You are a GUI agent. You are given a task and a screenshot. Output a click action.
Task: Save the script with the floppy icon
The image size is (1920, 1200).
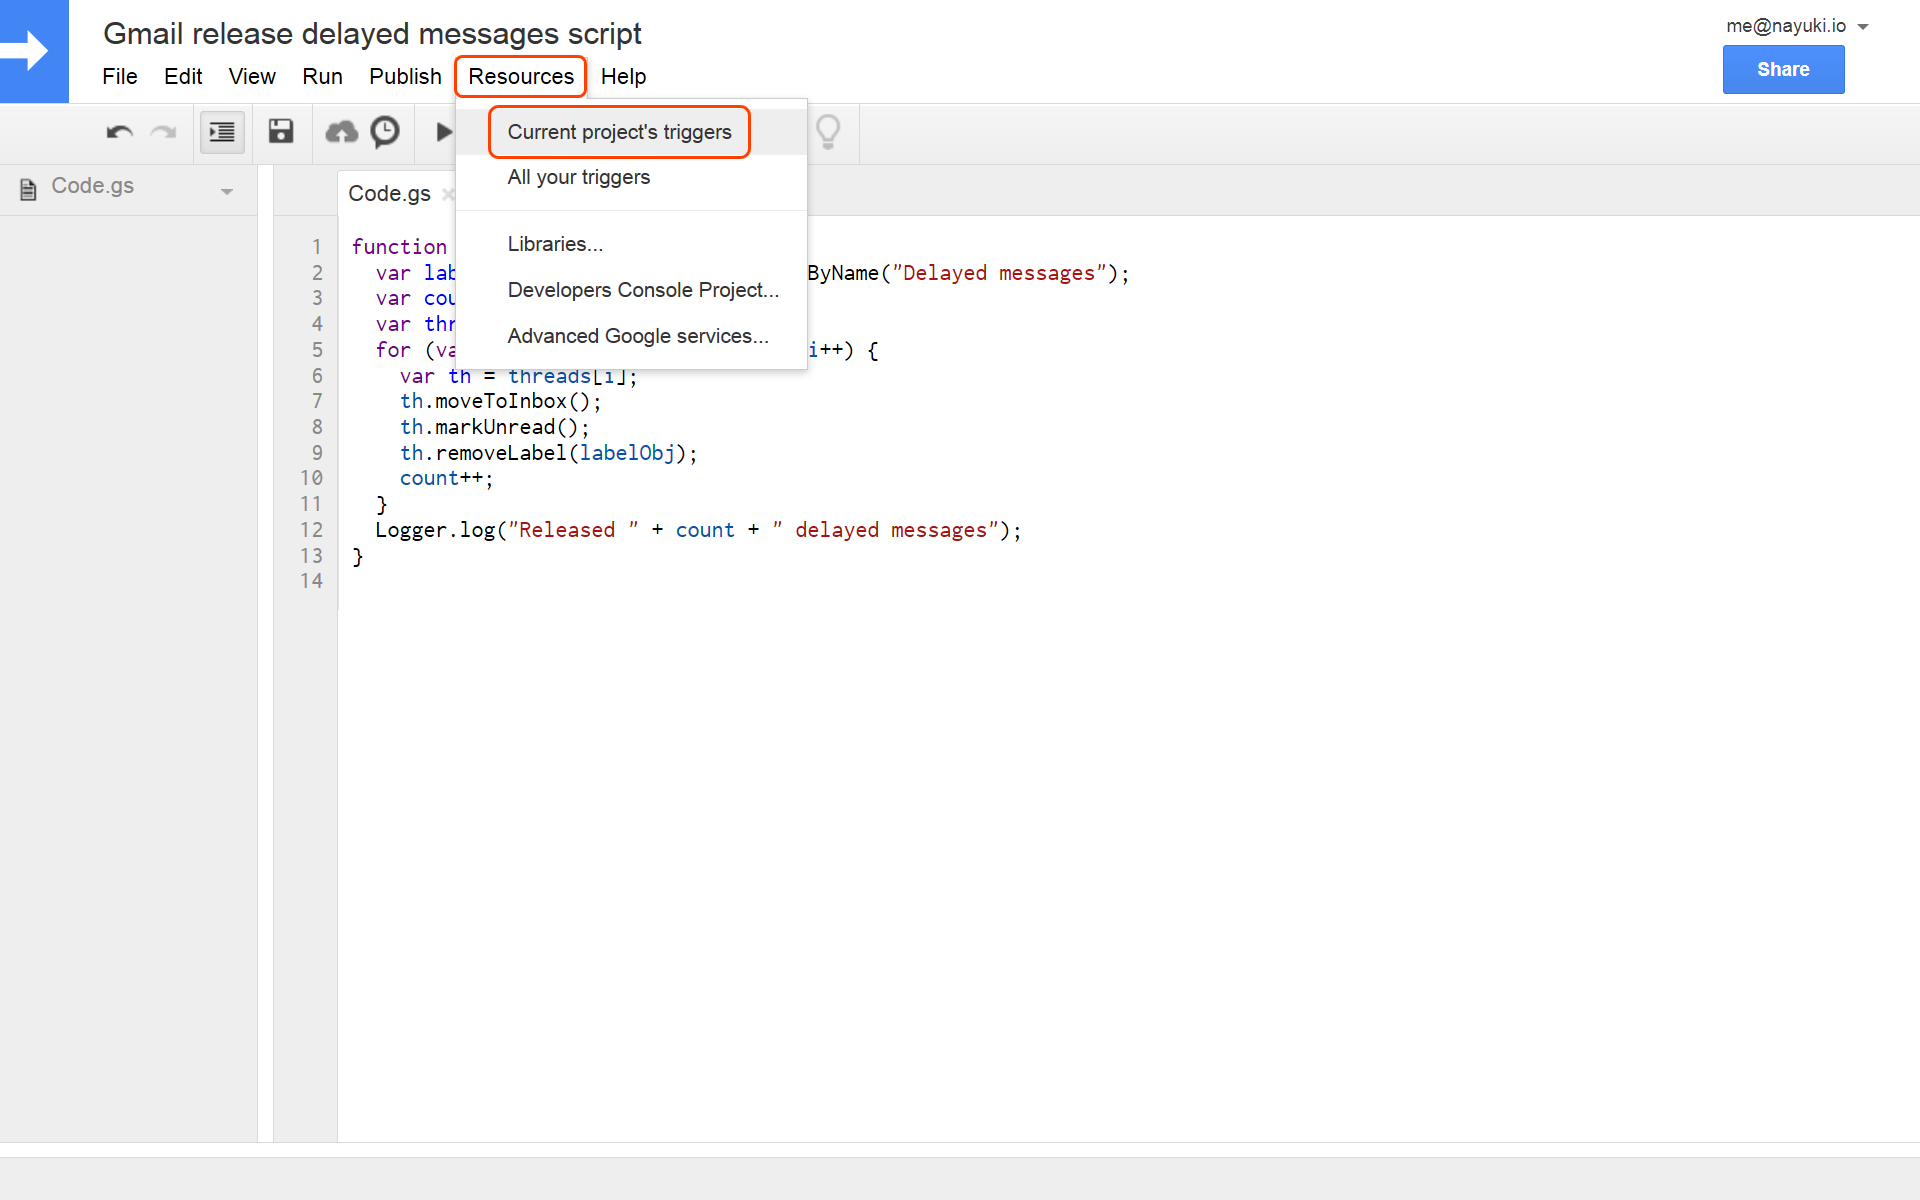[281, 131]
